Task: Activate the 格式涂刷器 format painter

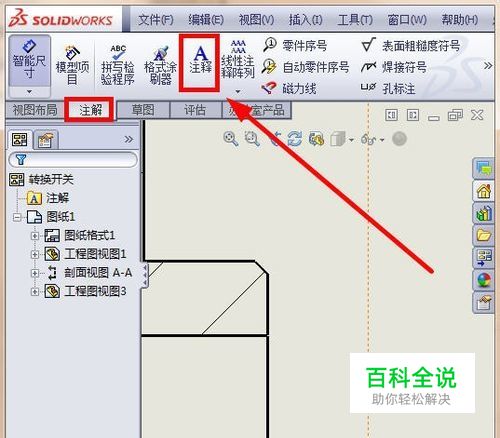Action: (x=160, y=65)
